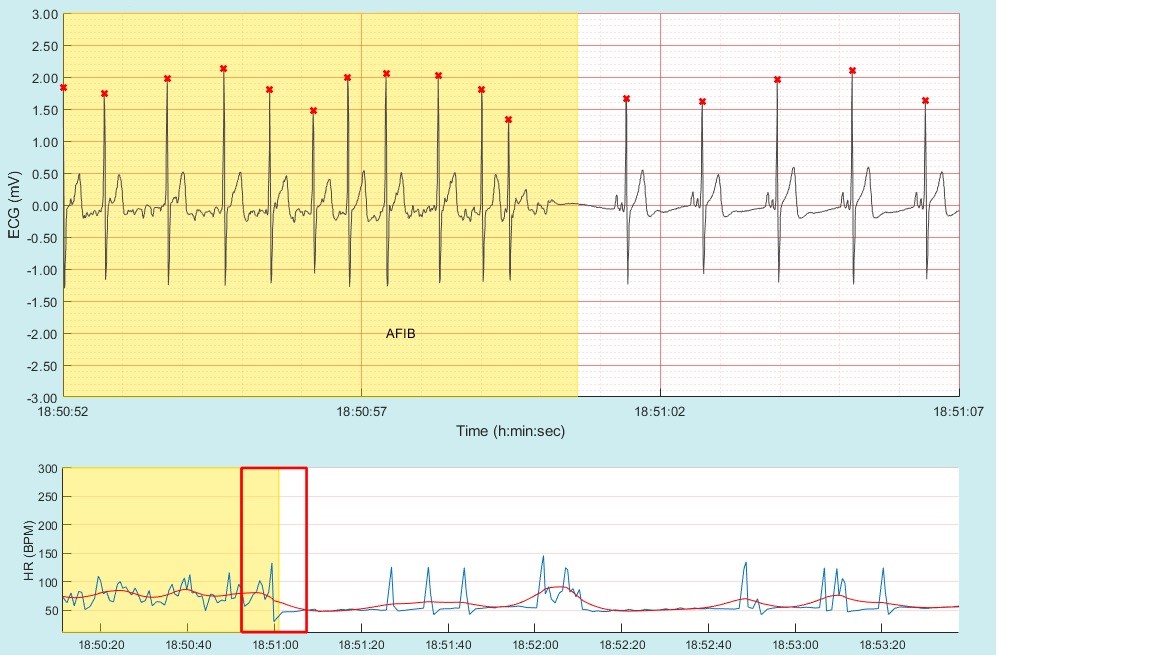Click the last R-peak marker inside AFIB region
Image resolution: width=1152 pixels, height=655 pixels.
point(509,120)
